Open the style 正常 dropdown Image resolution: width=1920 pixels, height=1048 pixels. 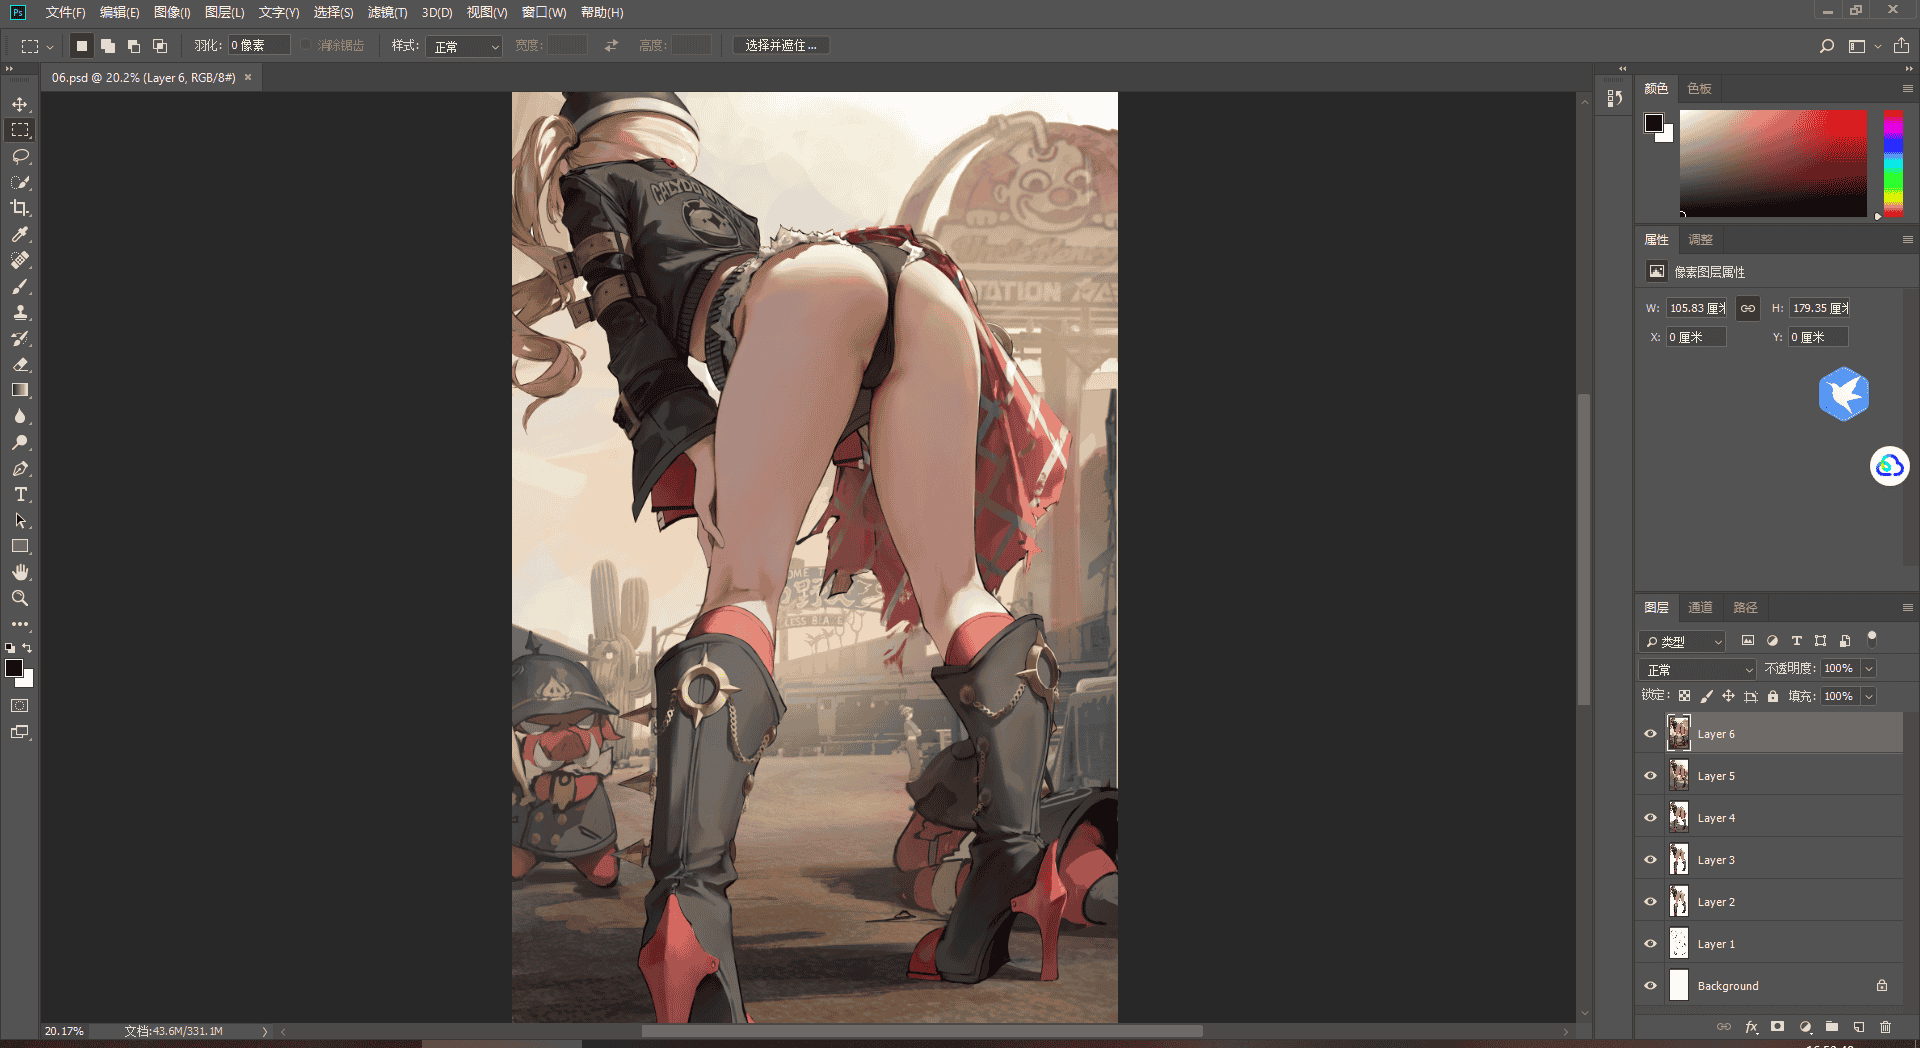click(x=464, y=46)
